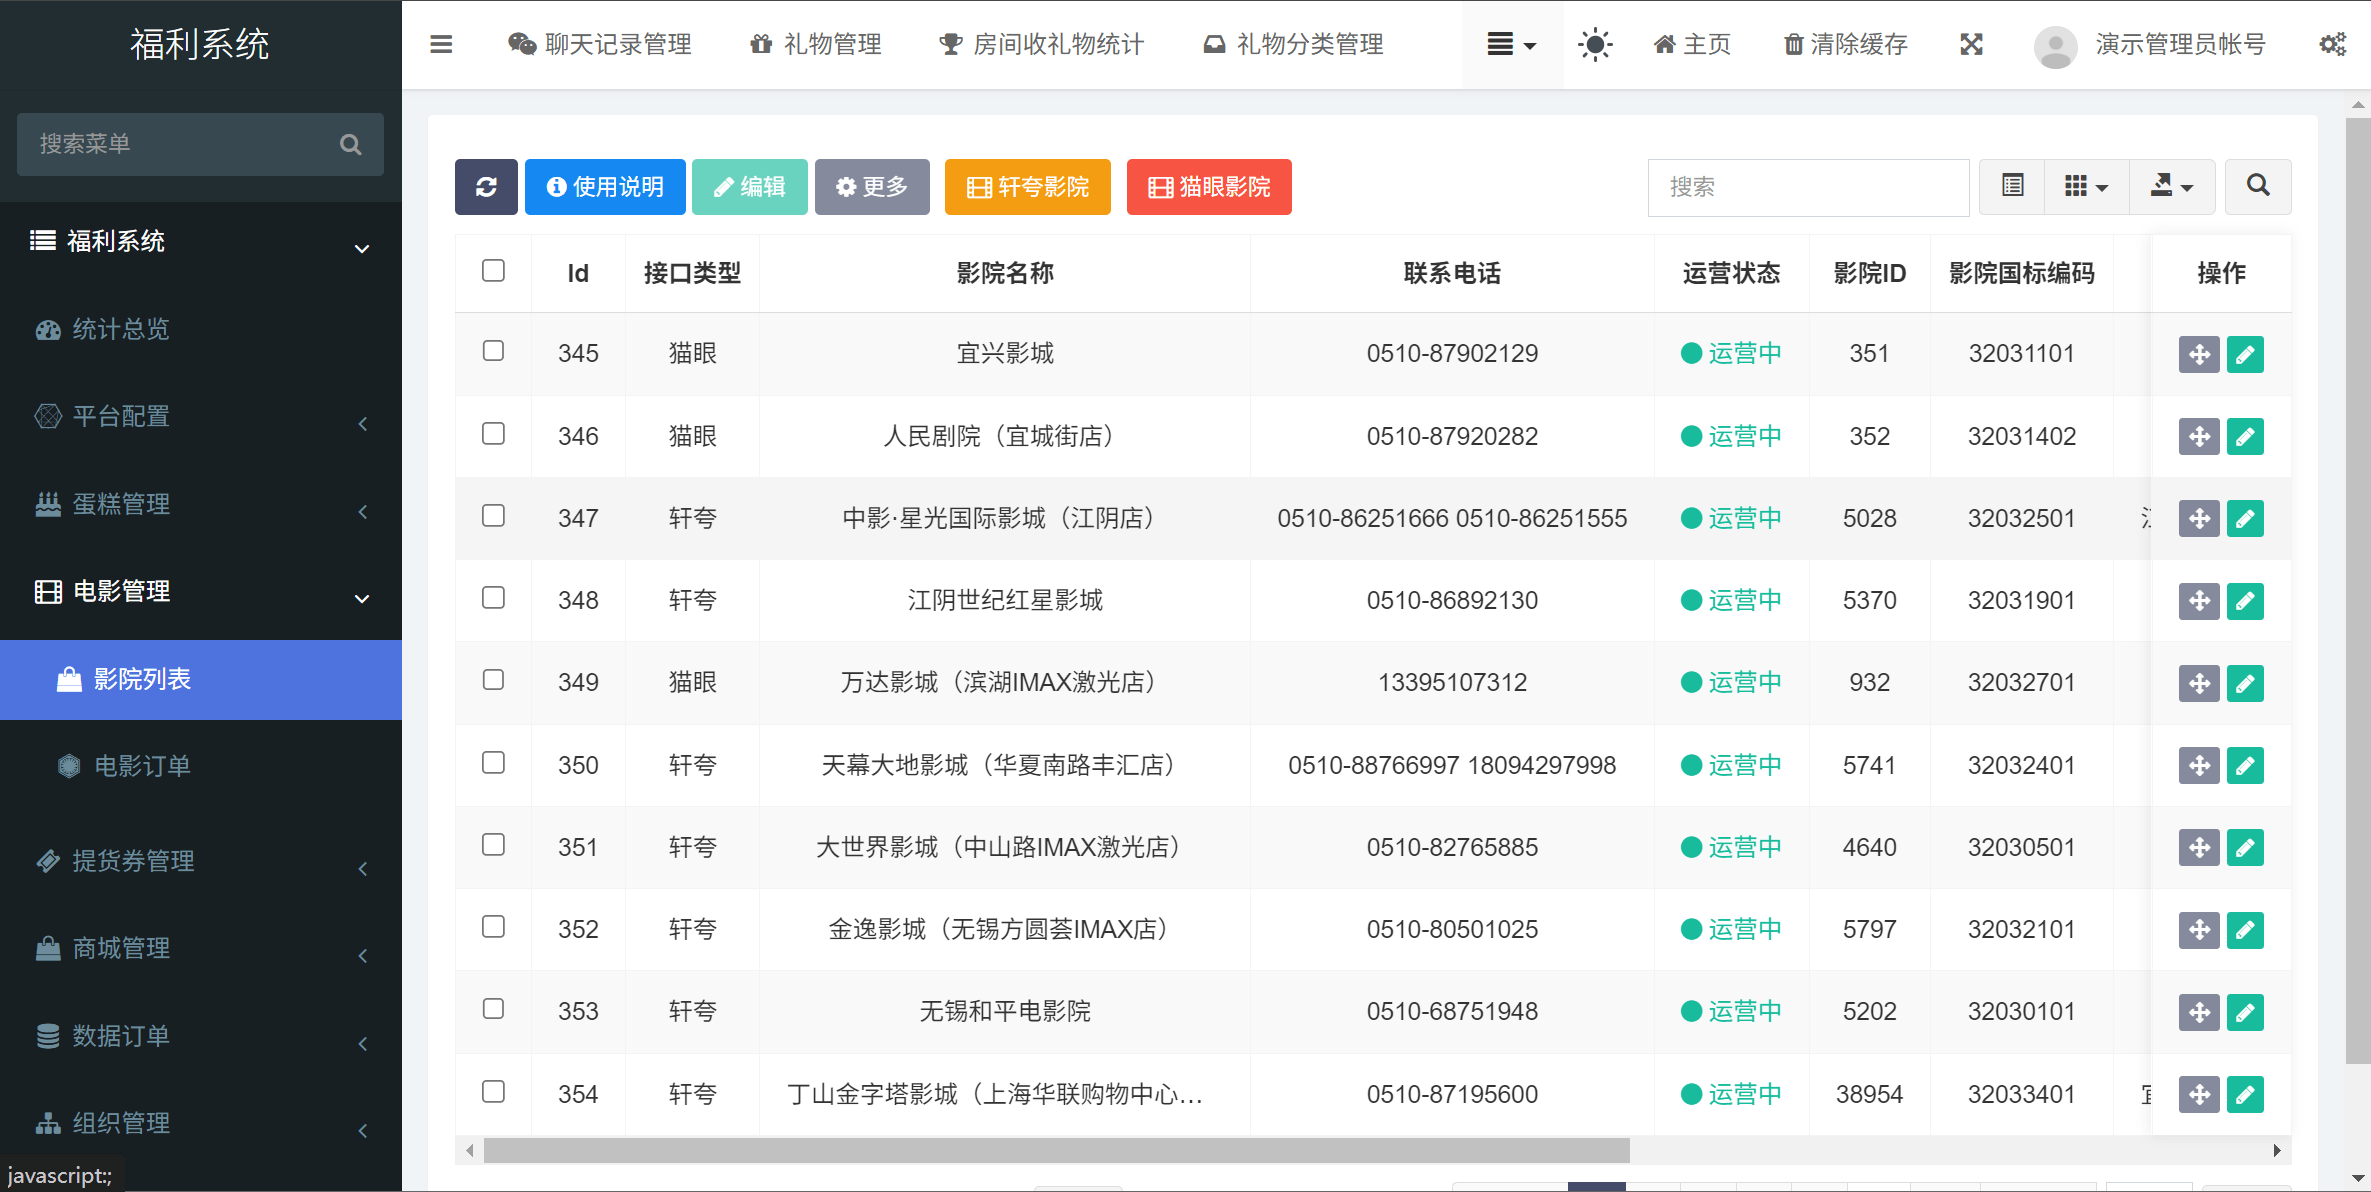Click the drag handle icon for row 345
This screenshot has height=1192, width=2371.
2199,354
